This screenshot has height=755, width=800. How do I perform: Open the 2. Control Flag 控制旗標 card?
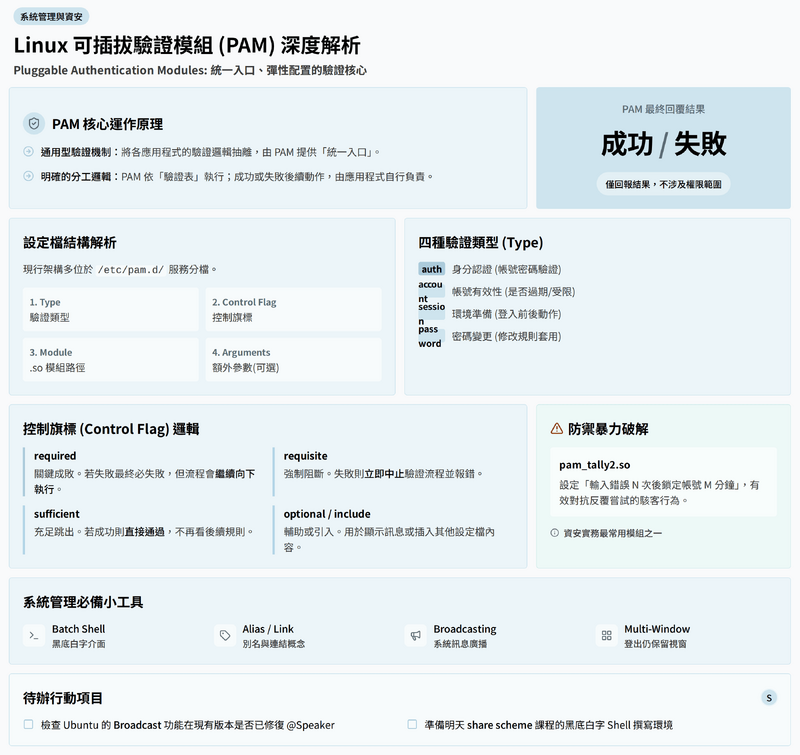[x=293, y=309]
